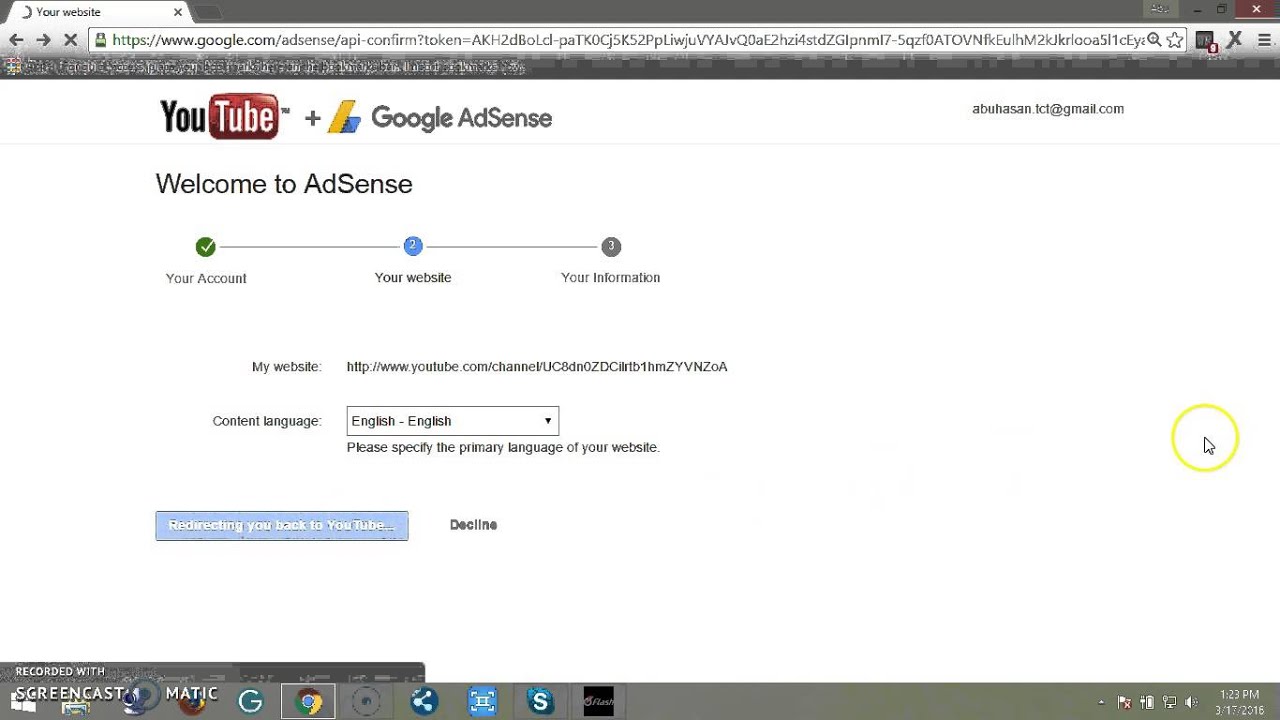Close the 'Your website' tab

pos(178,12)
